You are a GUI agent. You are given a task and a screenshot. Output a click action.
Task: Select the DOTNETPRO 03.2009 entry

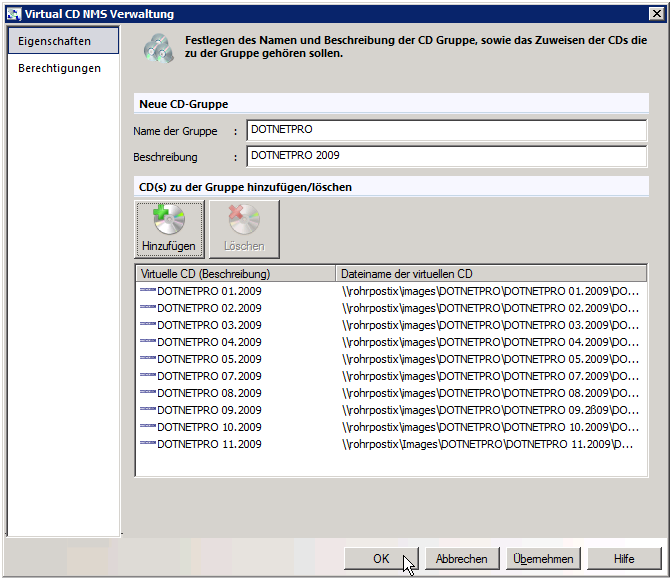pyautogui.click(x=209, y=325)
